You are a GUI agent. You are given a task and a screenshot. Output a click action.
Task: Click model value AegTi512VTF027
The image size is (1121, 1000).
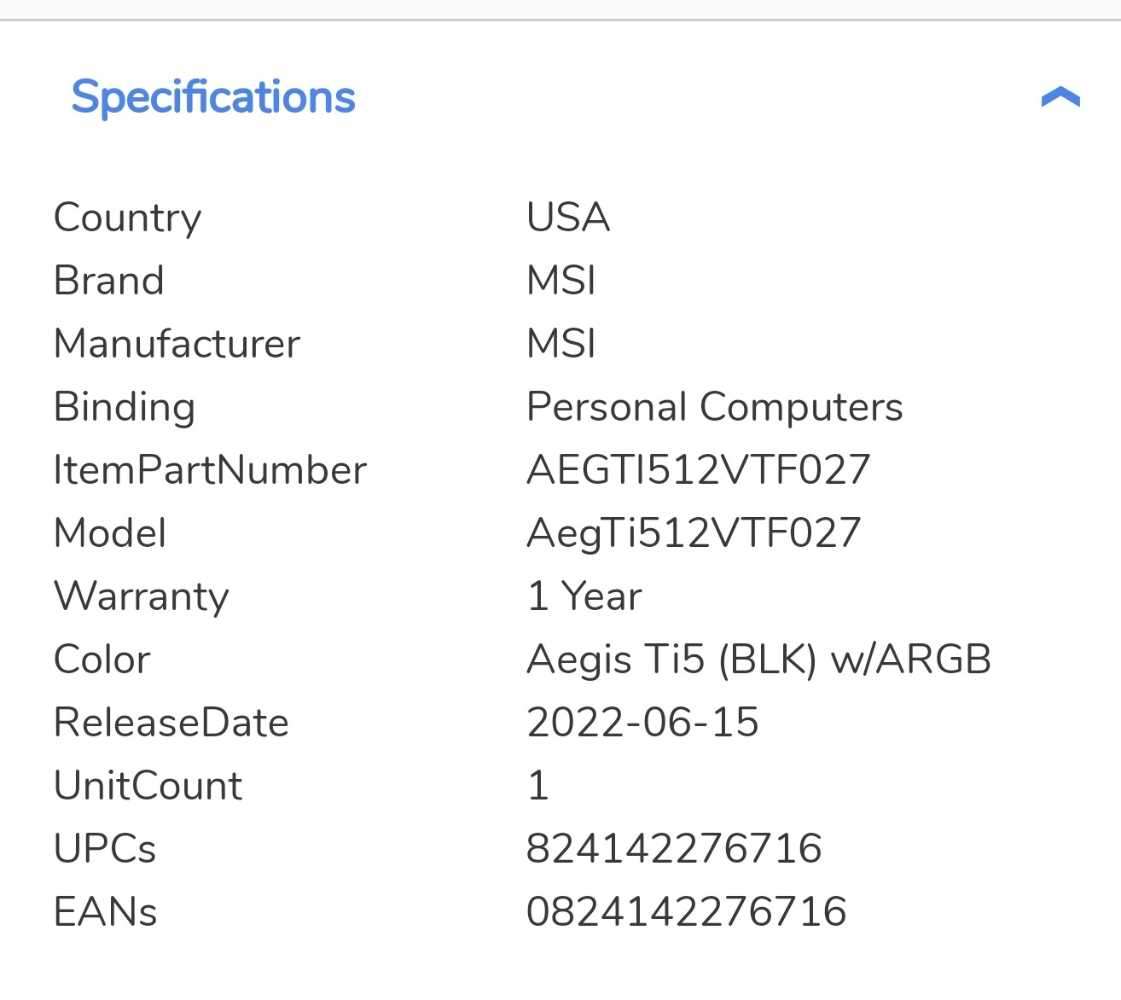tap(693, 533)
